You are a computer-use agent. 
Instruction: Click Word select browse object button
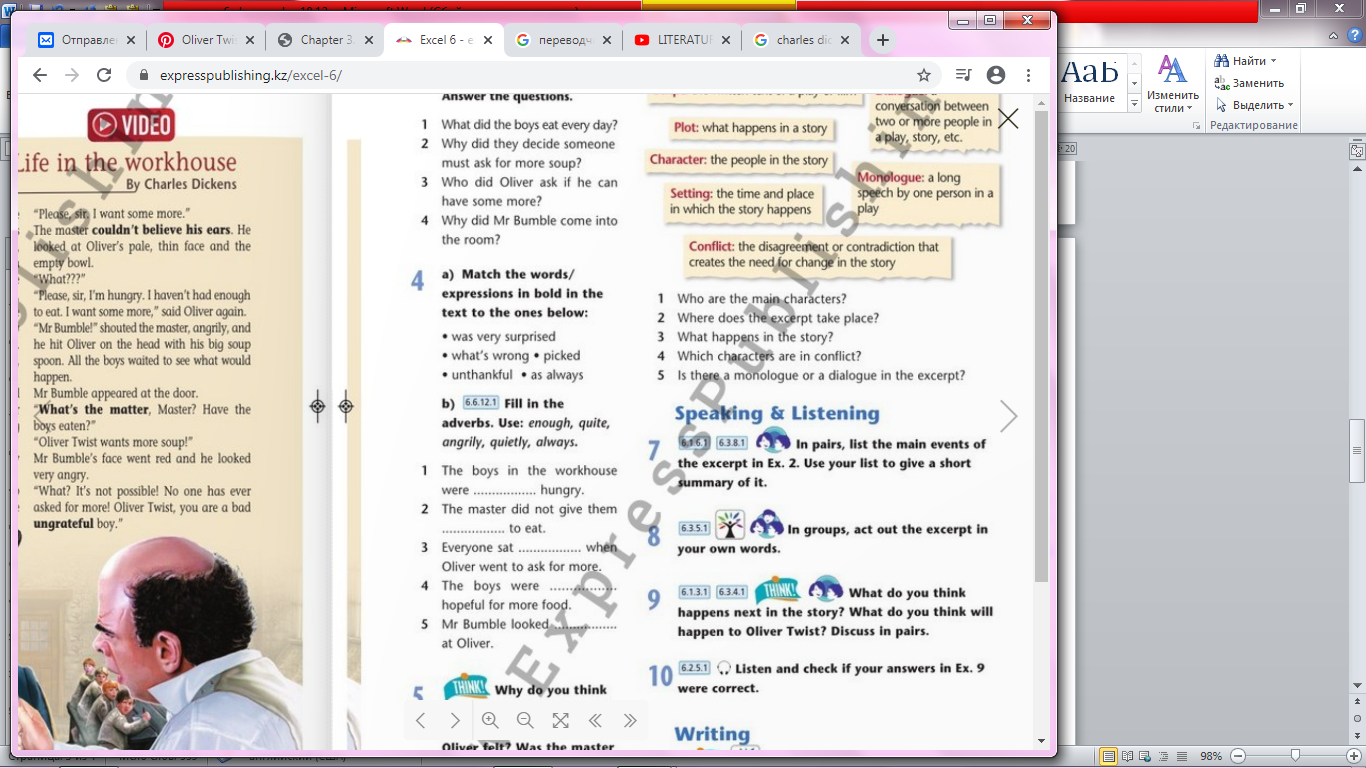pos(1357,718)
